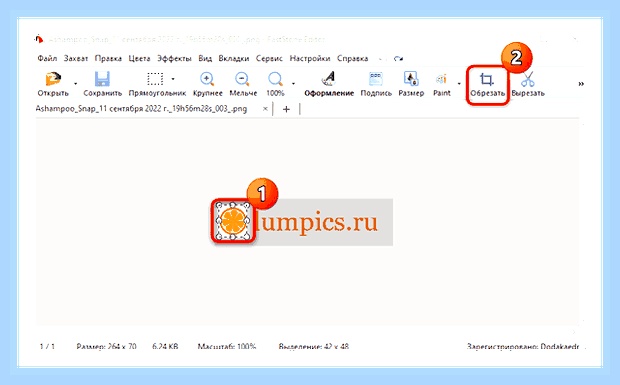
Task: Zoom out with the Мельче magnifier
Action: click(243, 84)
